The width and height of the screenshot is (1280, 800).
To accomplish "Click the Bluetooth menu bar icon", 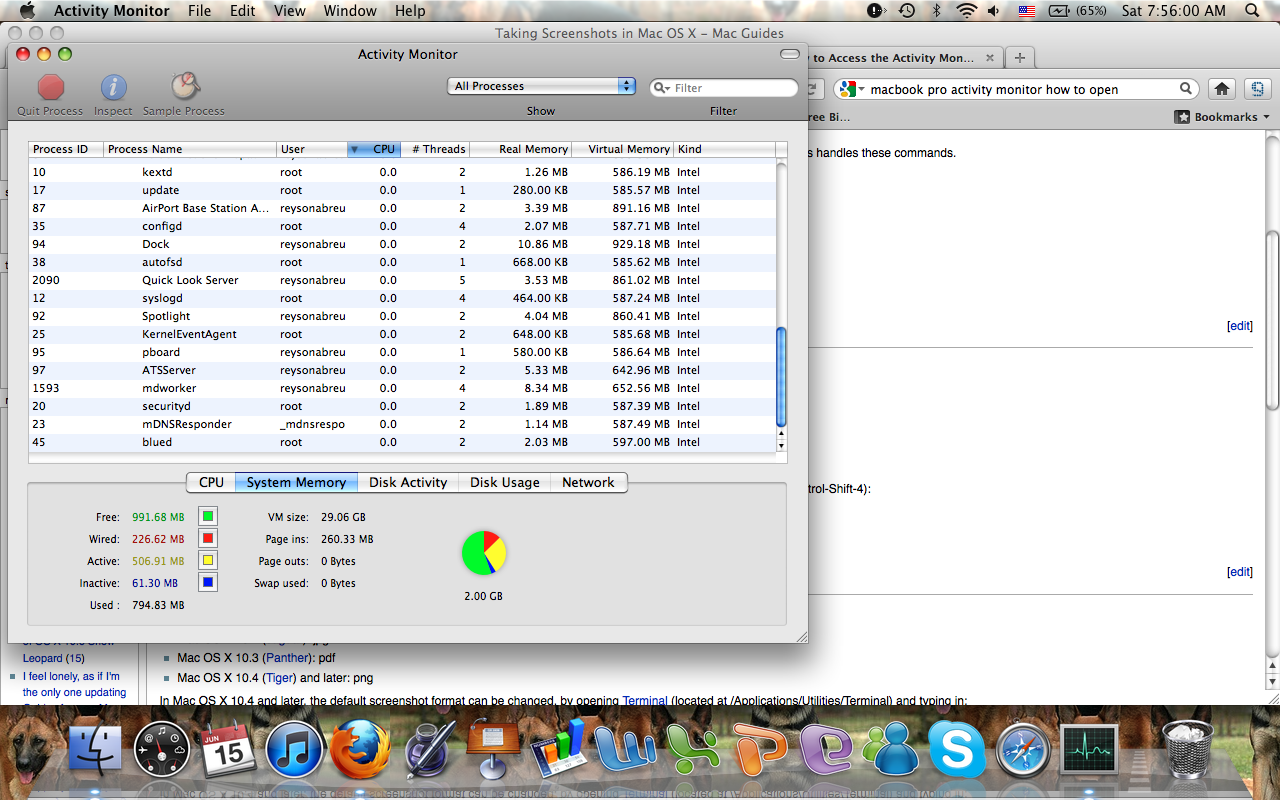I will click(x=937, y=11).
